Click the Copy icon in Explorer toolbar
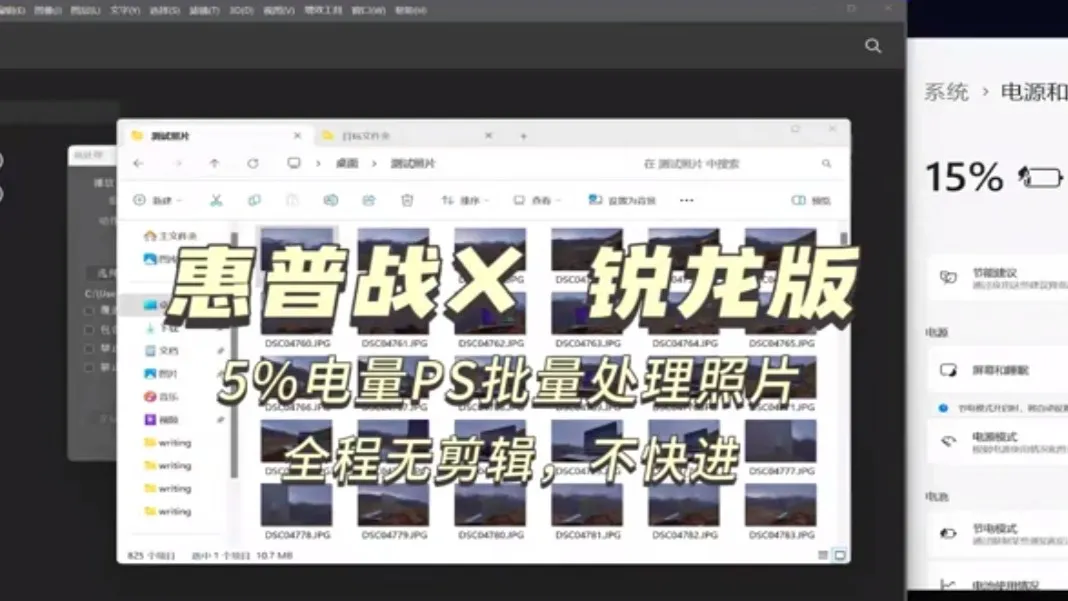The image size is (1068, 601). 254,200
